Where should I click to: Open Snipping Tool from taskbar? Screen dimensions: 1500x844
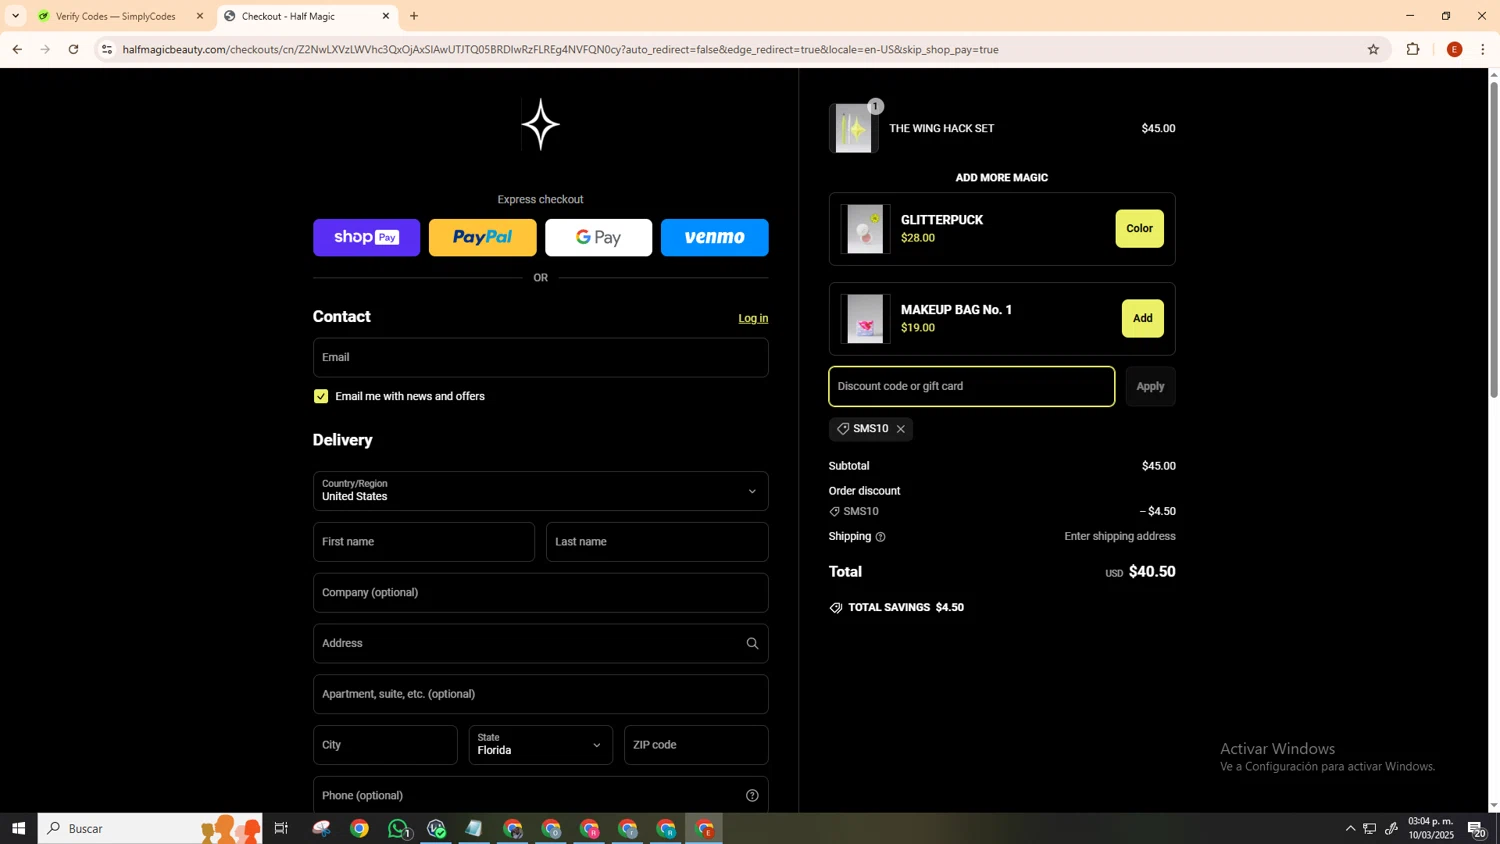(x=321, y=829)
